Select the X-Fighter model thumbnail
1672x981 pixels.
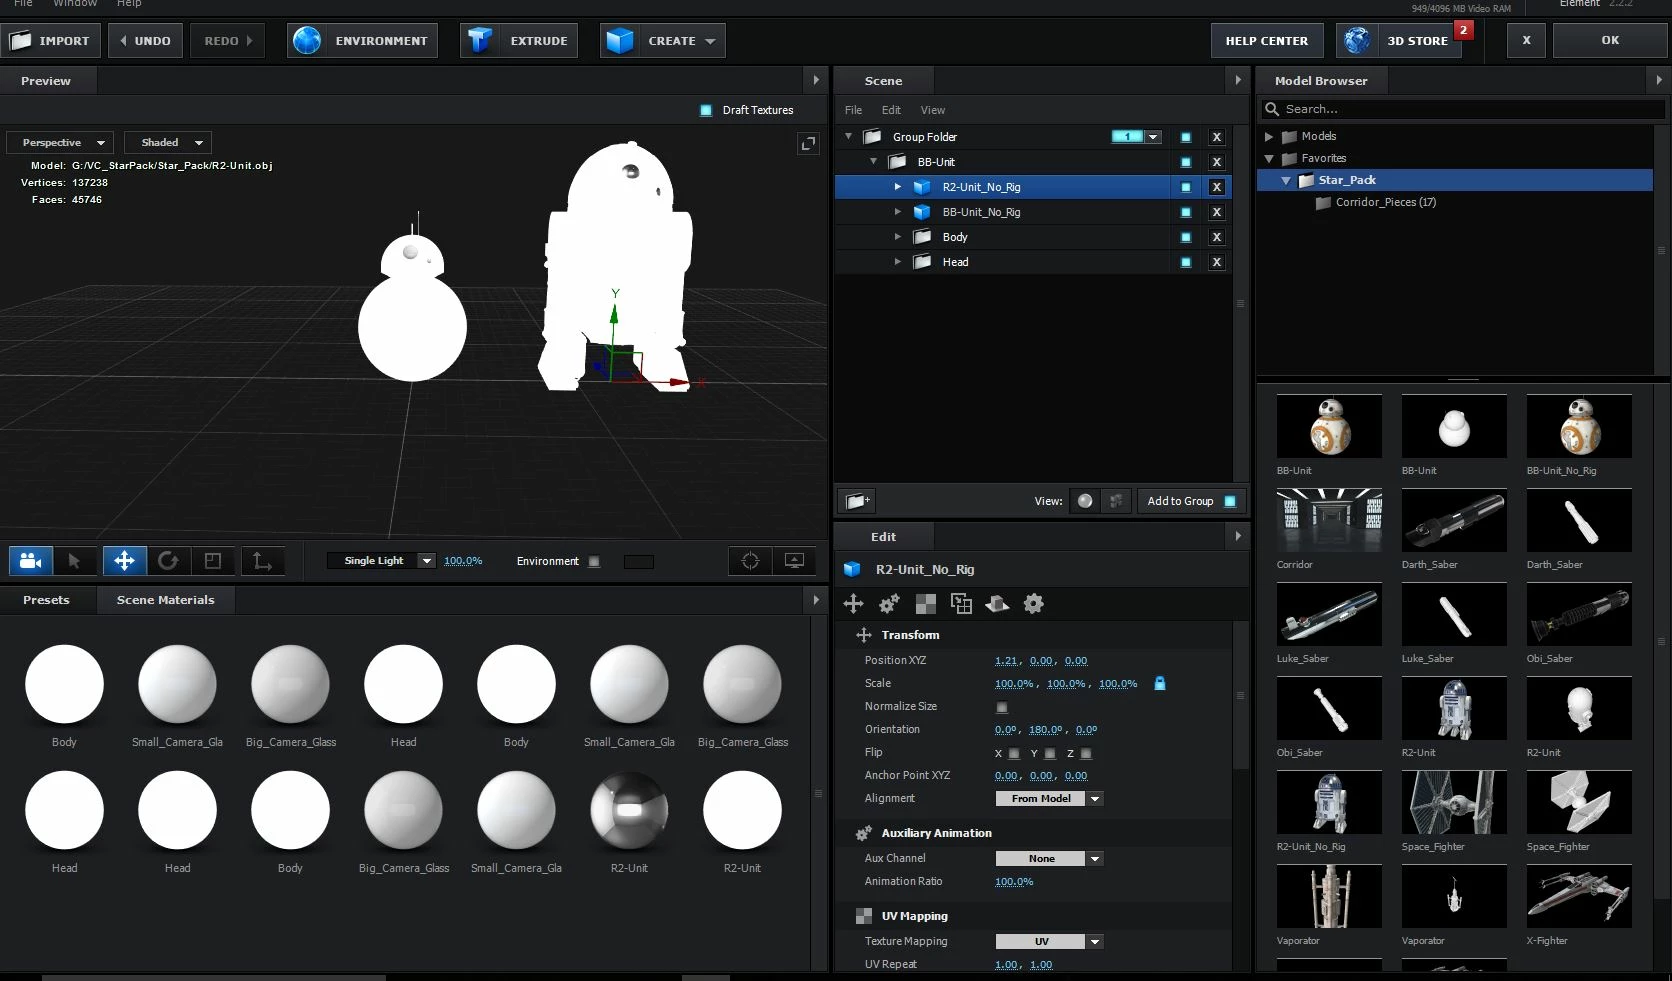(x=1579, y=897)
